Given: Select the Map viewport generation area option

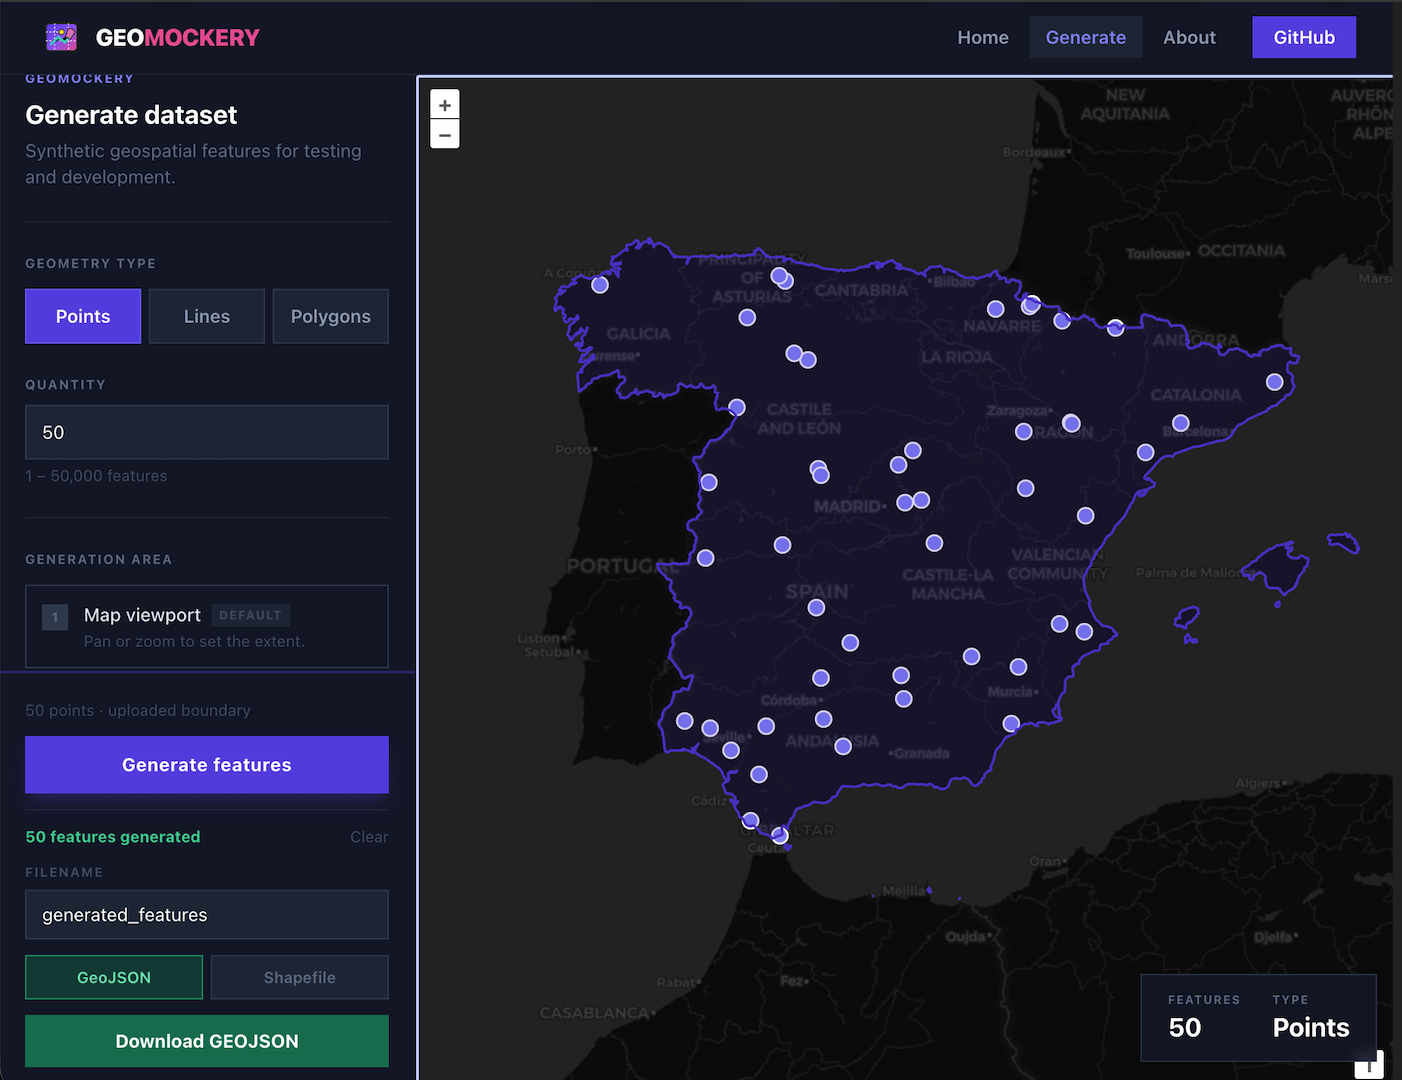Looking at the screenshot, I should tap(206, 626).
